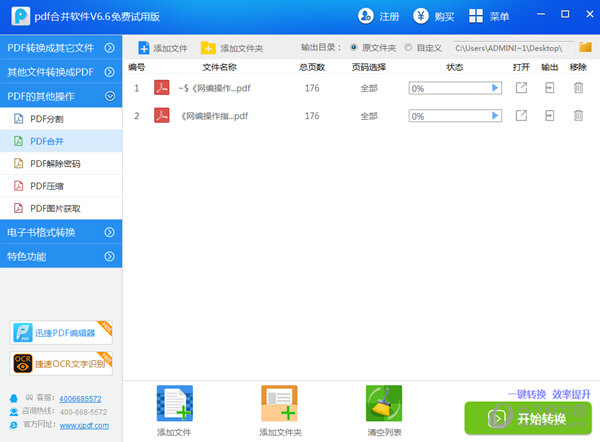Image resolution: width=600 pixels, height=442 pixels.
Task: Open the 菜单 menu grid
Action: coord(489,16)
